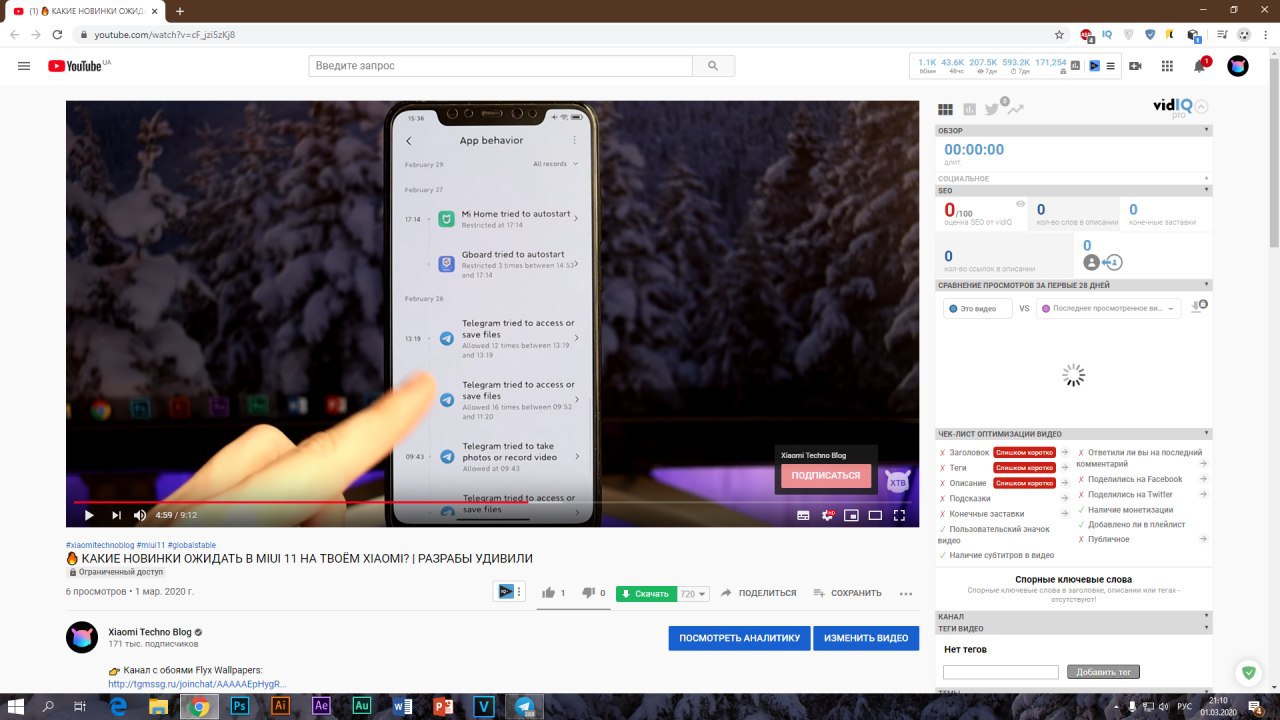Open video settings gear icon
Viewport: 1280px width, 720px height.
point(828,515)
